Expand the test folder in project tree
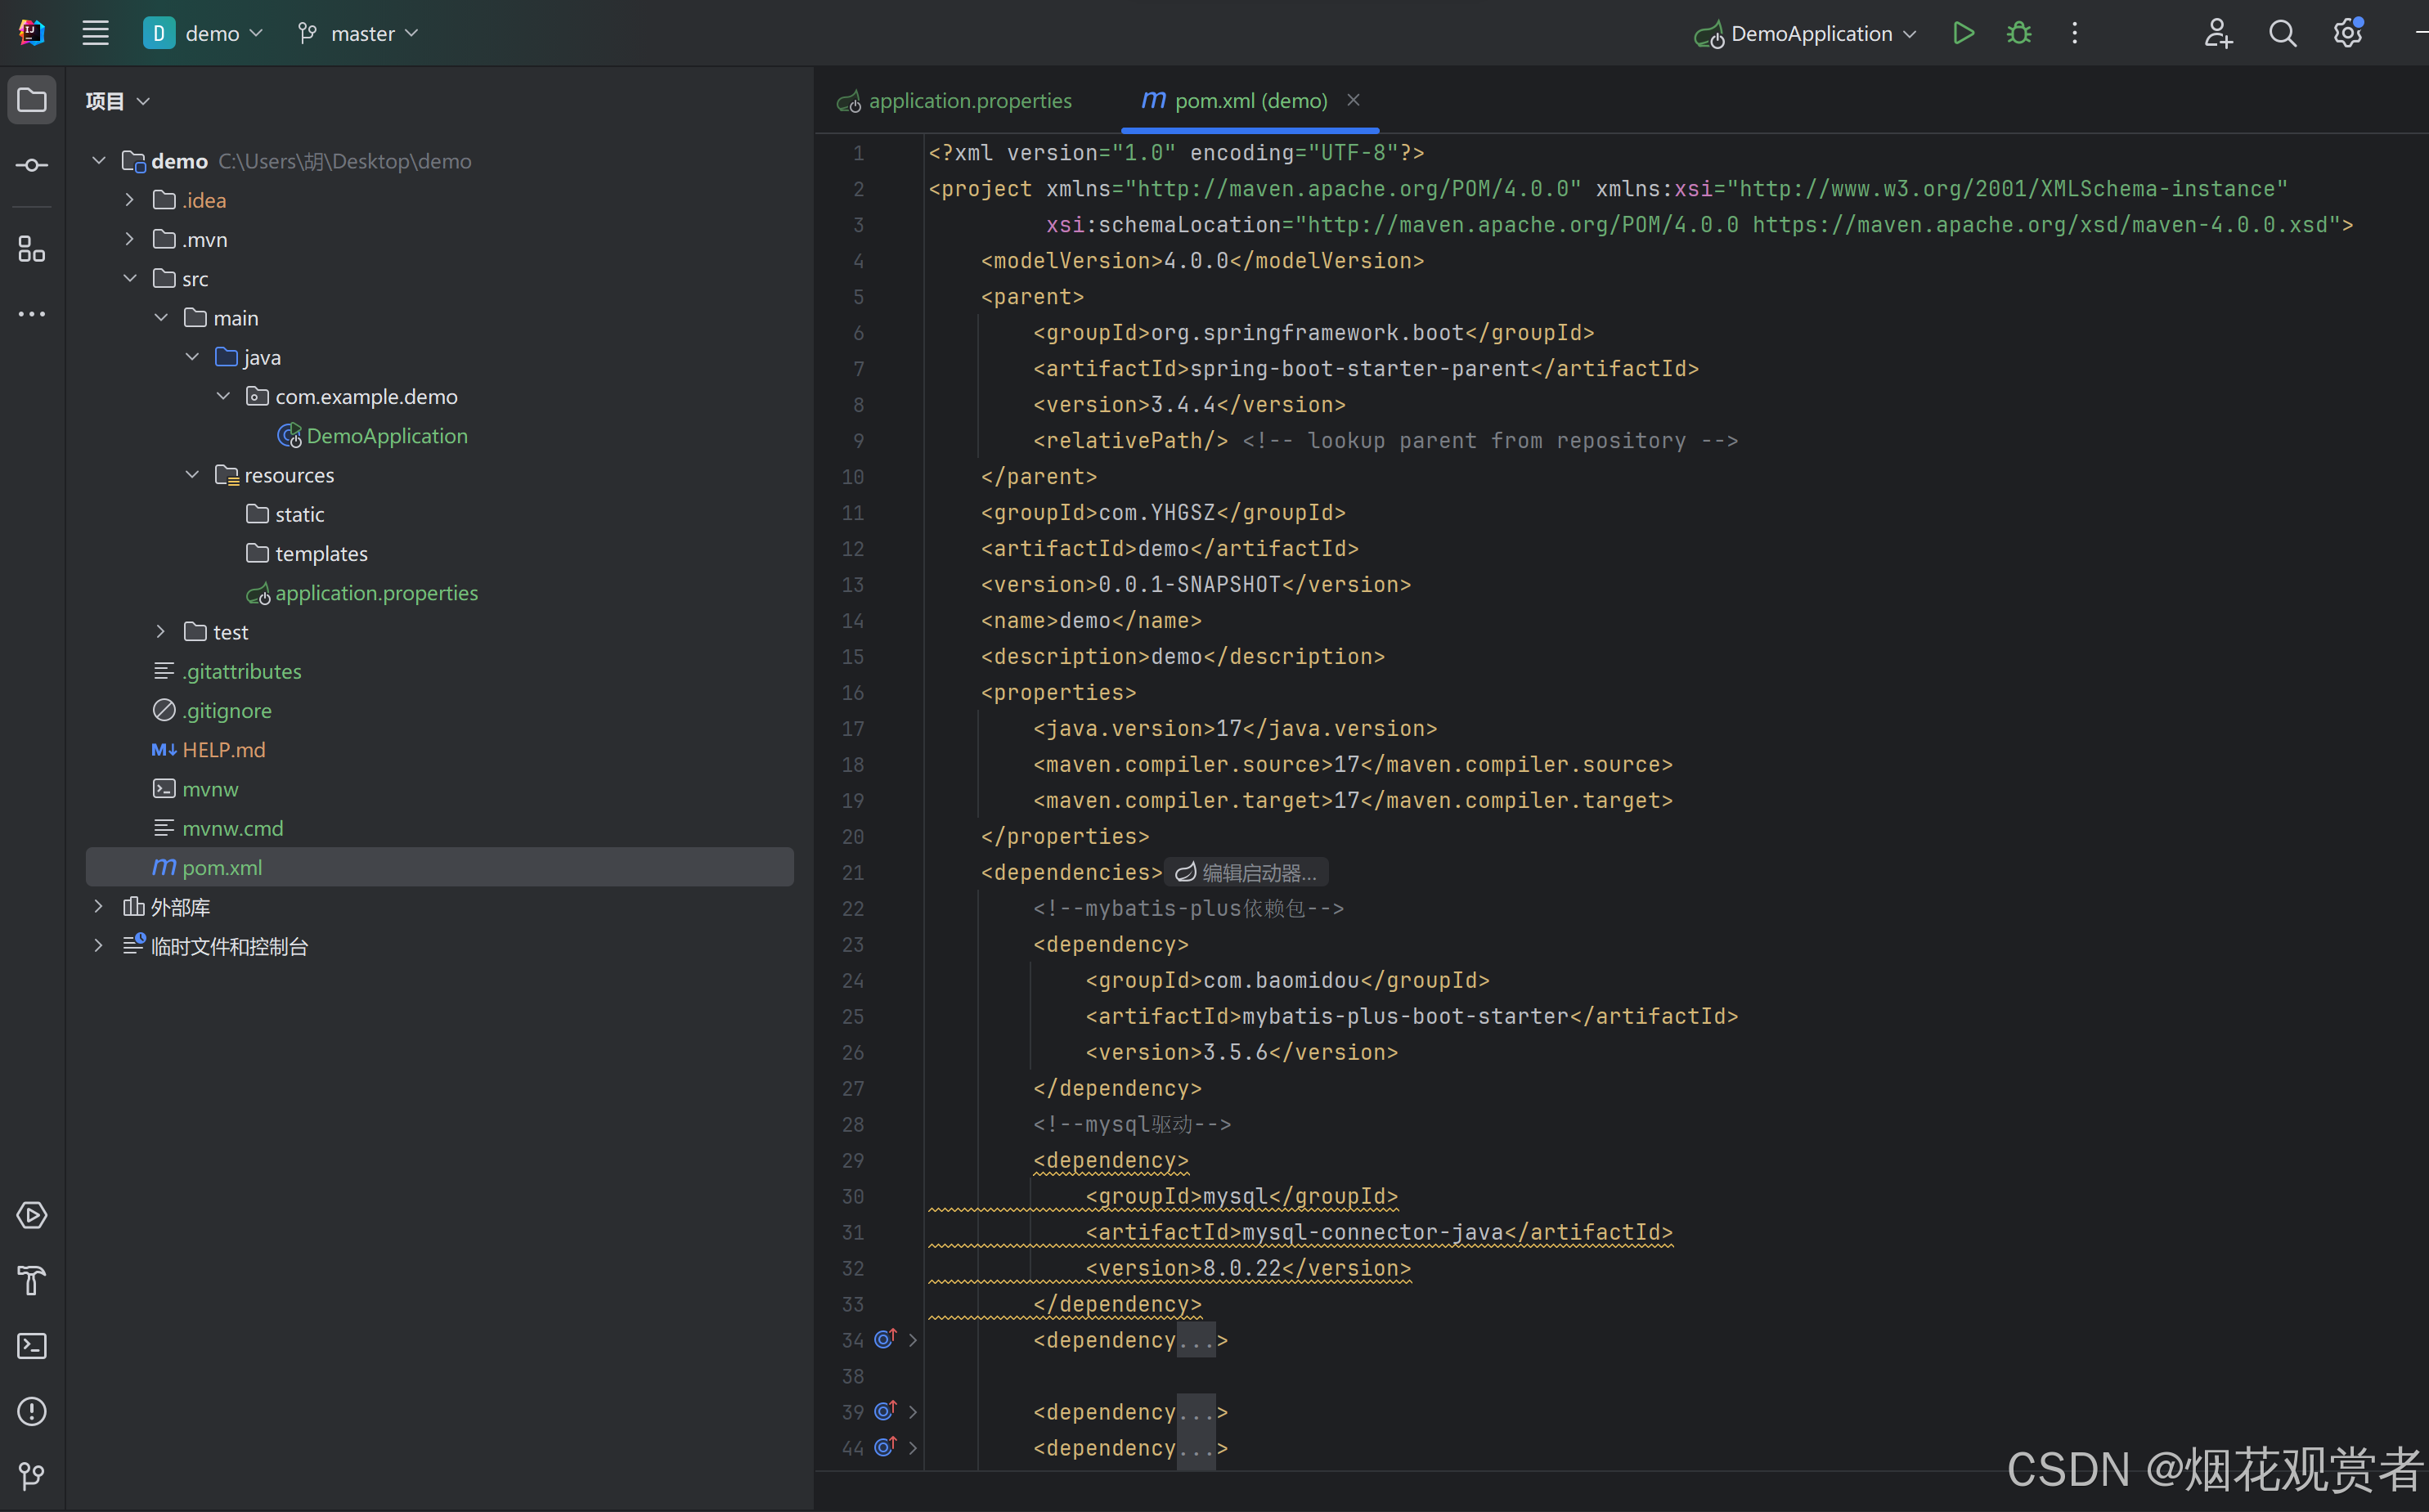Image resolution: width=2429 pixels, height=1512 pixels. [x=160, y=631]
